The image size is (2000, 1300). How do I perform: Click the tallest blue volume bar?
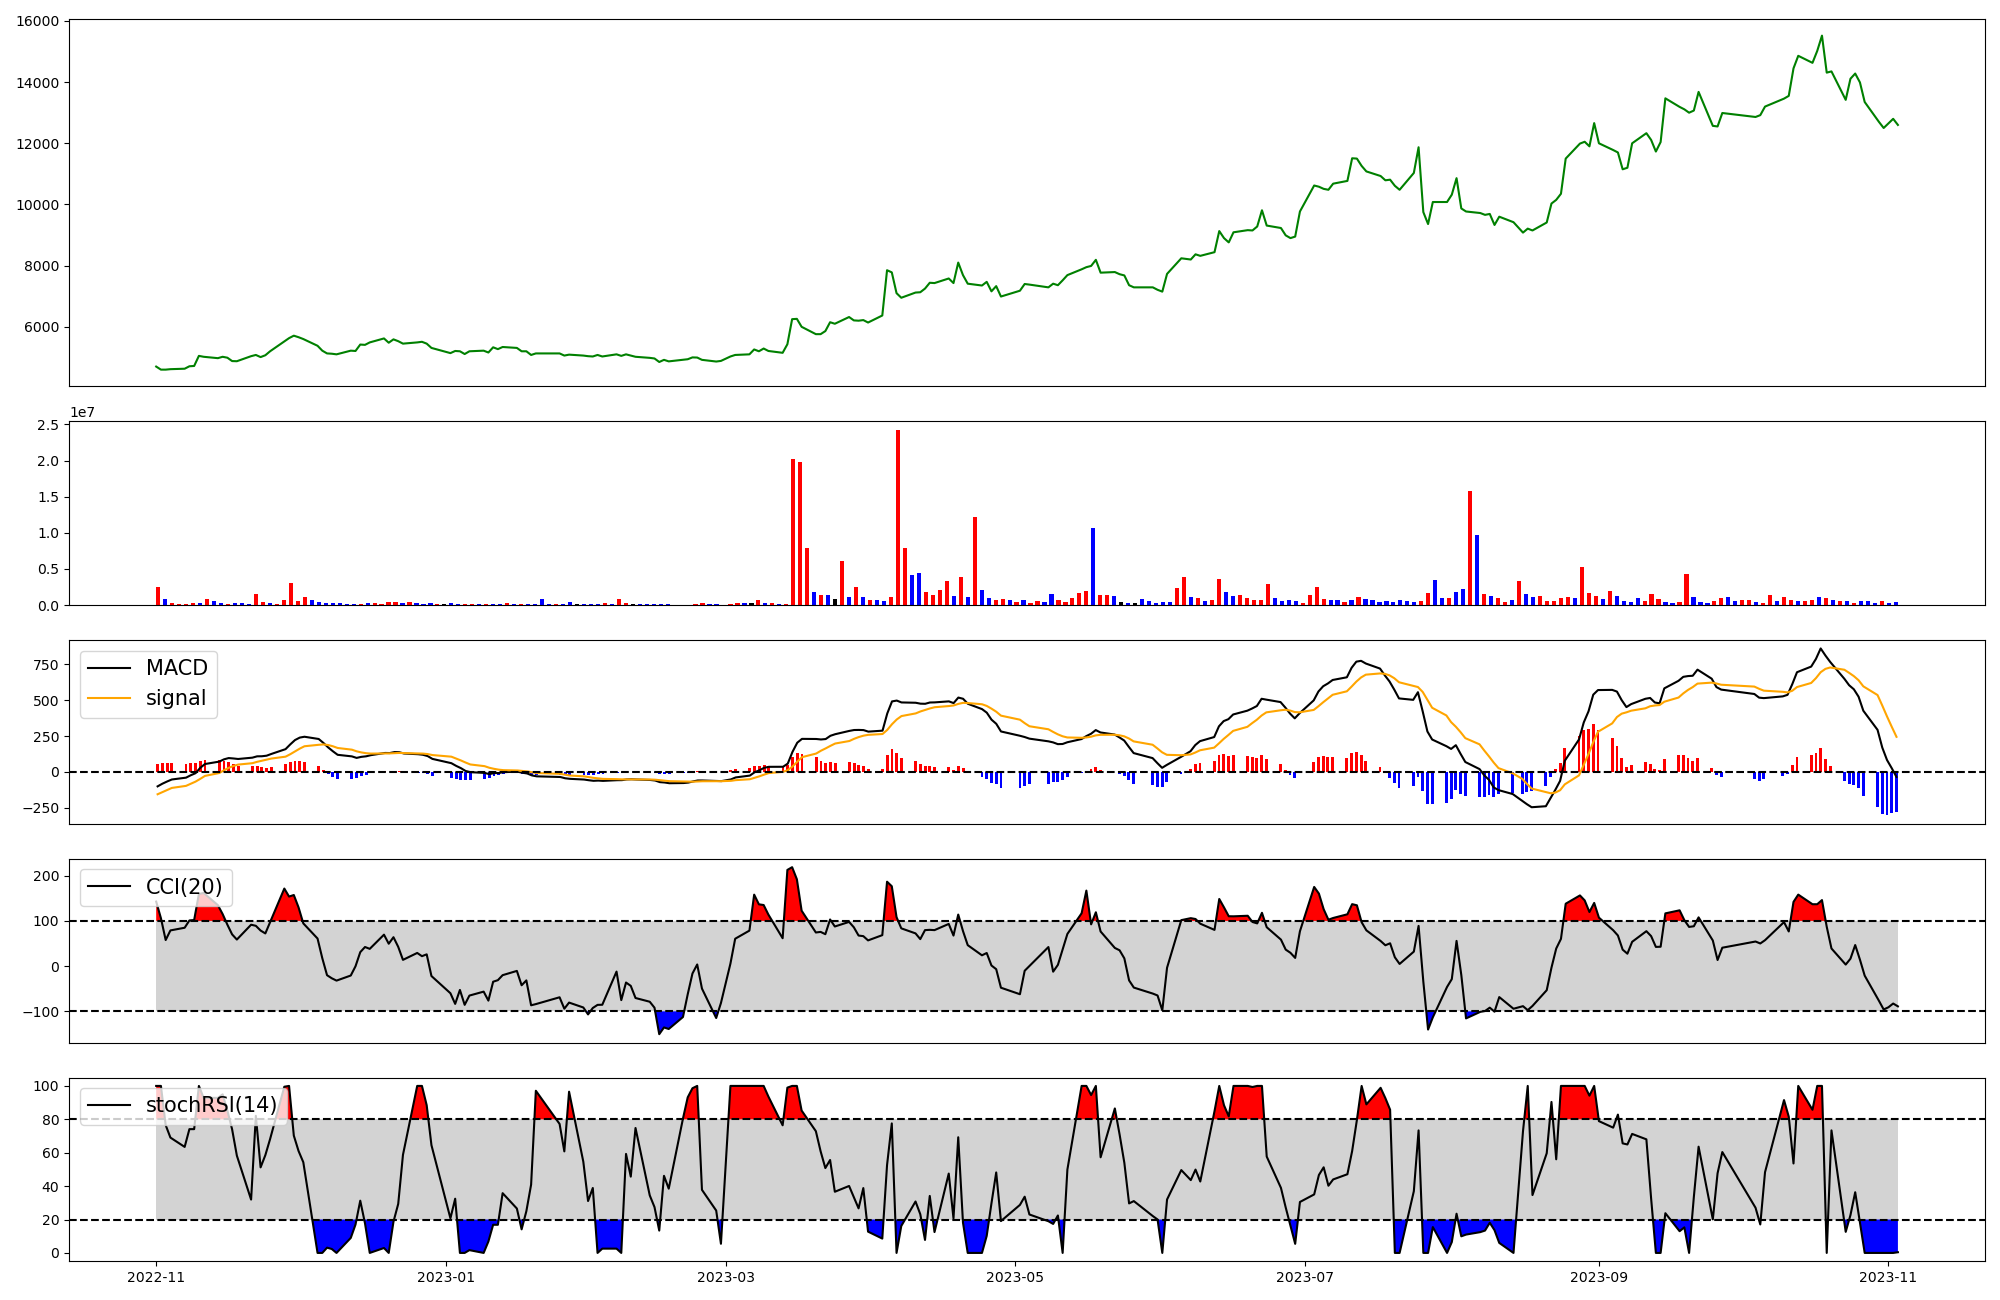[x=1093, y=566]
